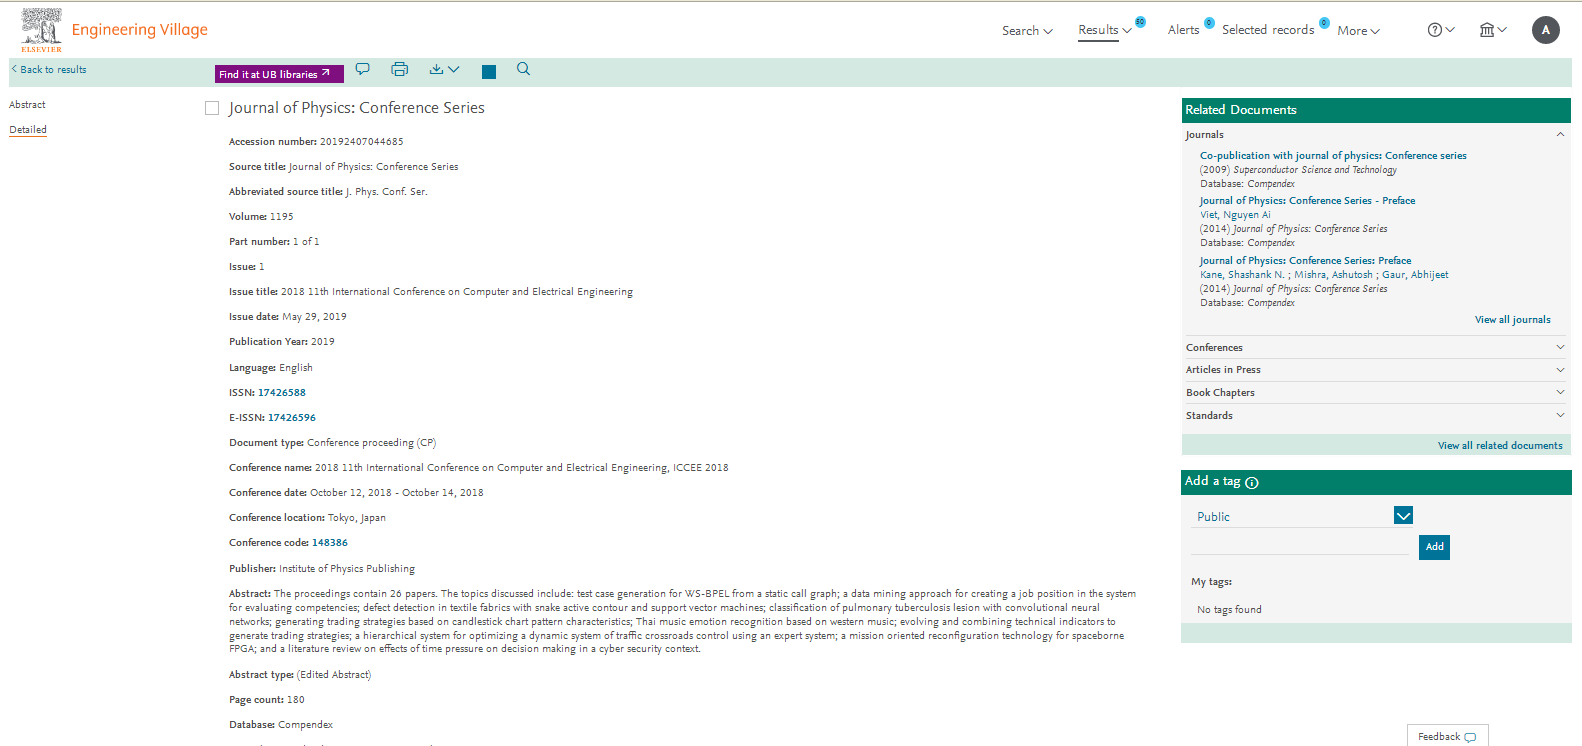Expand the Standards section

1560,415
